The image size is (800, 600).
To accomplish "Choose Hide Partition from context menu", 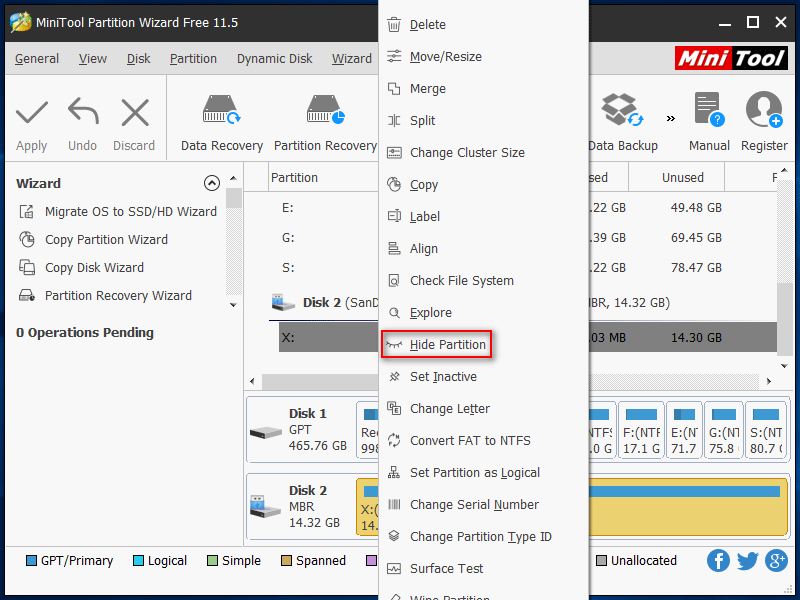I will [437, 344].
